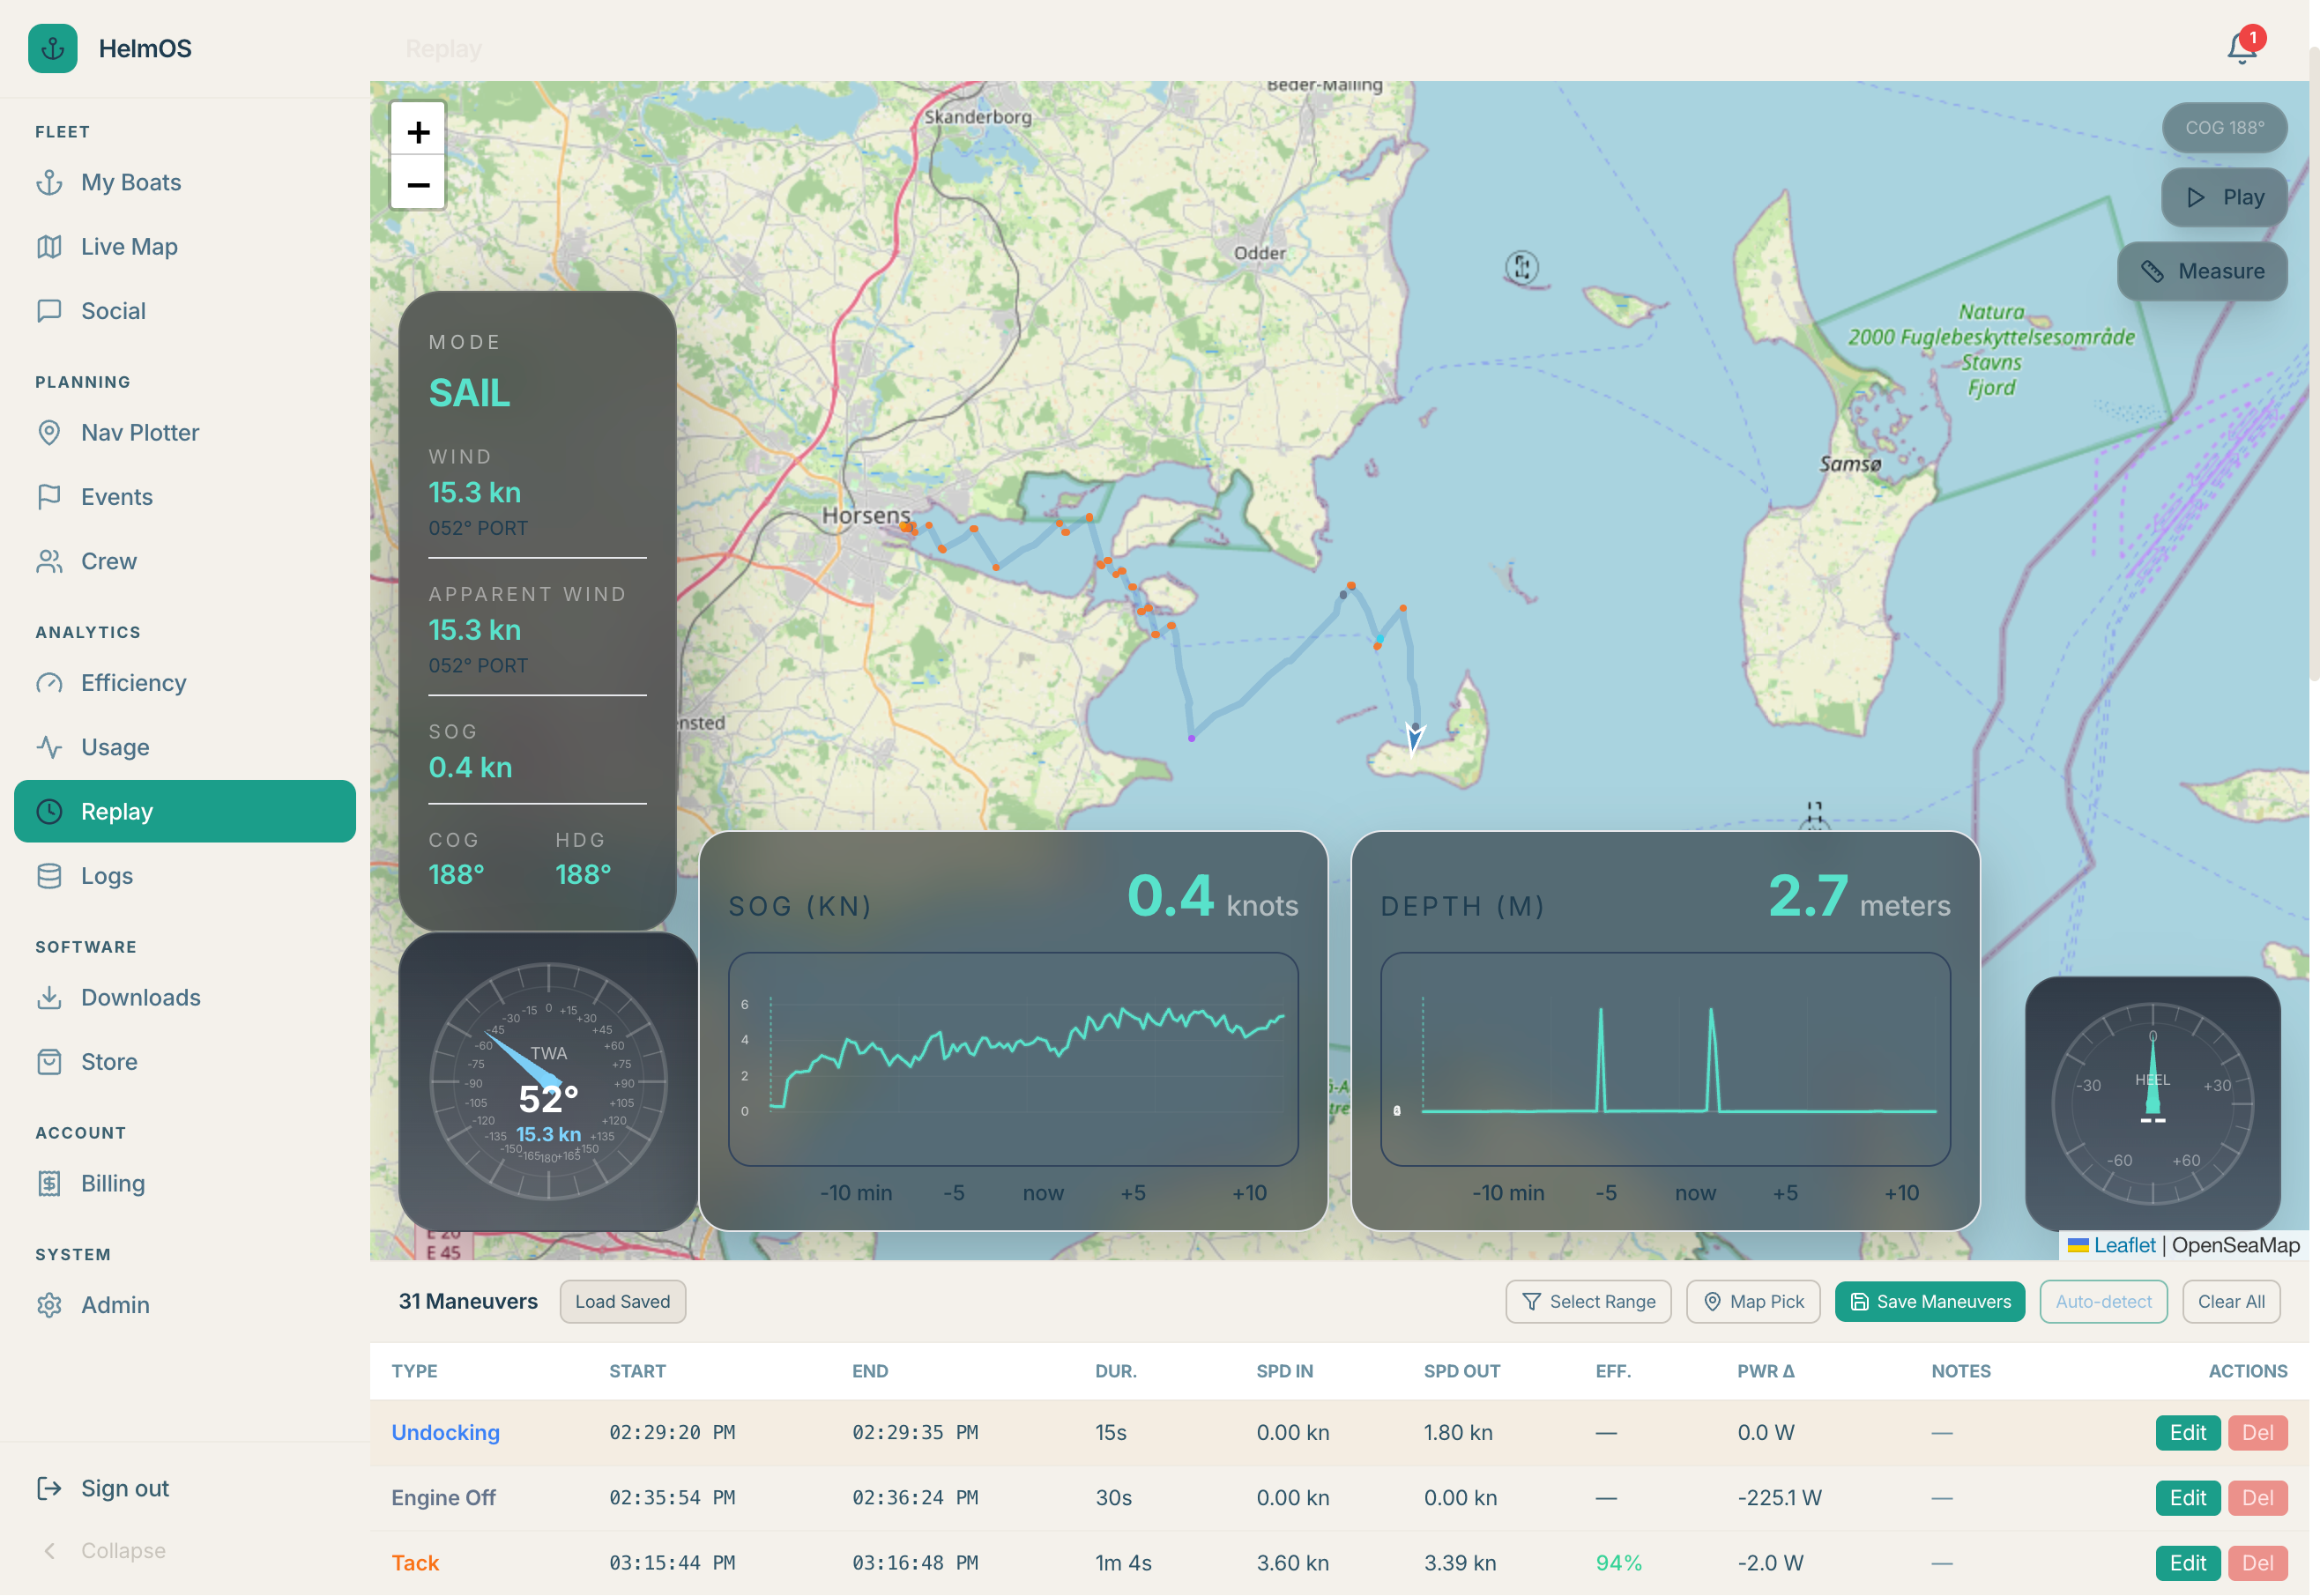2320x1596 pixels.
Task: Click the anchorage symbol near Odder
Action: (x=1522, y=267)
